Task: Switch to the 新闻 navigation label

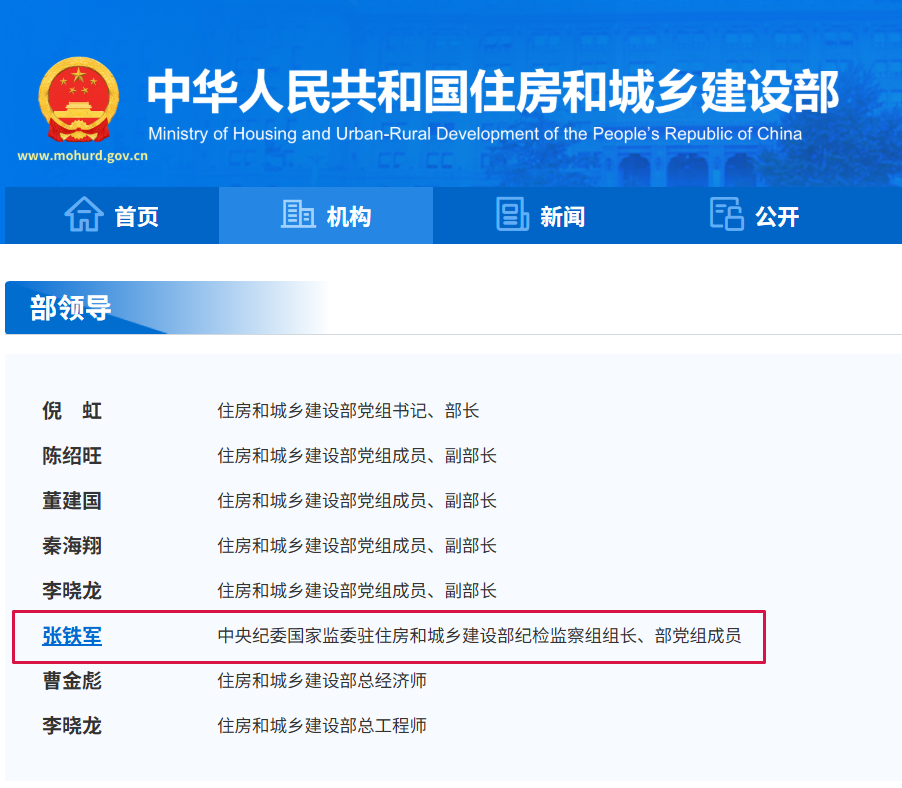Action: click(x=562, y=217)
